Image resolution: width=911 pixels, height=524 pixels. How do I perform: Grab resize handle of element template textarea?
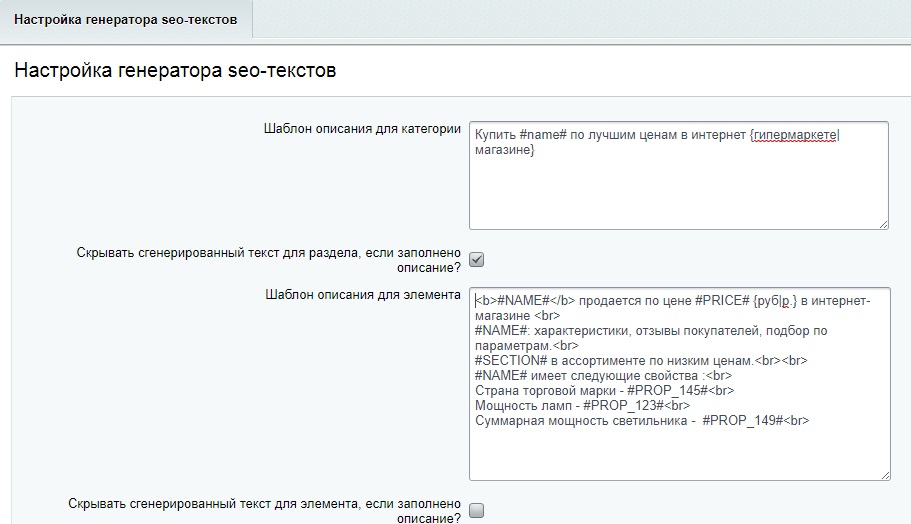coord(884,474)
